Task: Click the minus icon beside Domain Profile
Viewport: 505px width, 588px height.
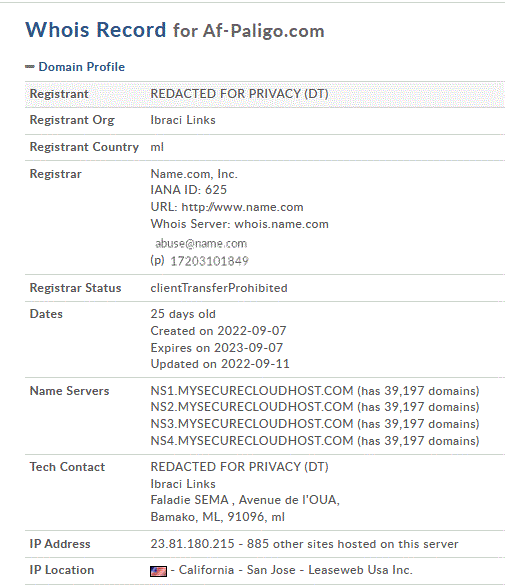Action: click(x=30, y=67)
